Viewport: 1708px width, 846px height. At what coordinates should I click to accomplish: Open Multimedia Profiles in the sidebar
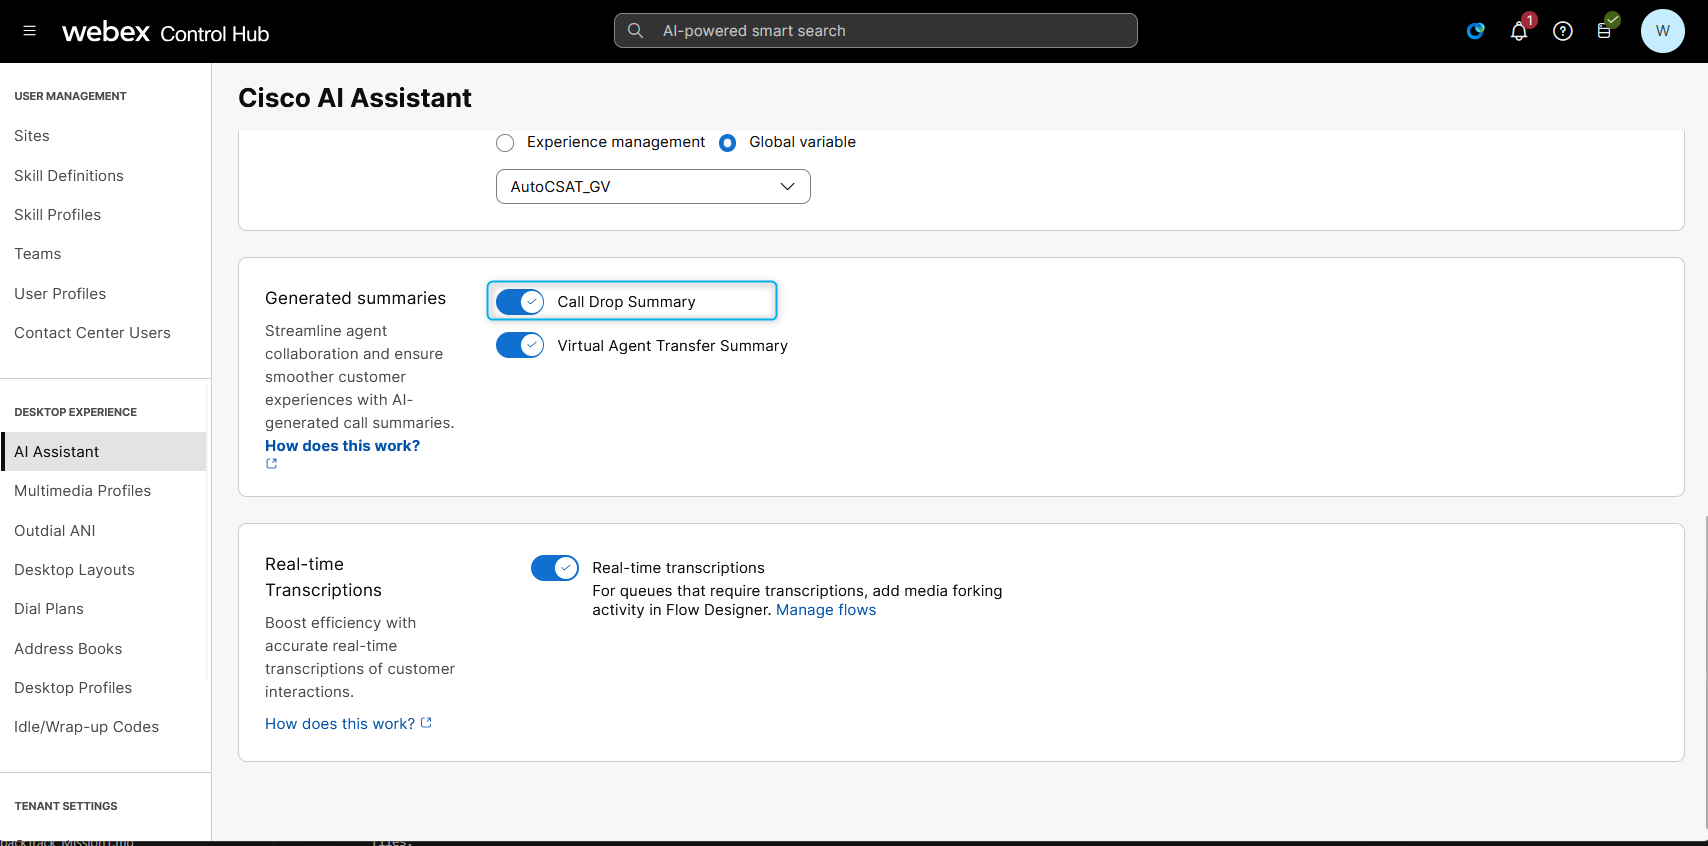point(82,491)
